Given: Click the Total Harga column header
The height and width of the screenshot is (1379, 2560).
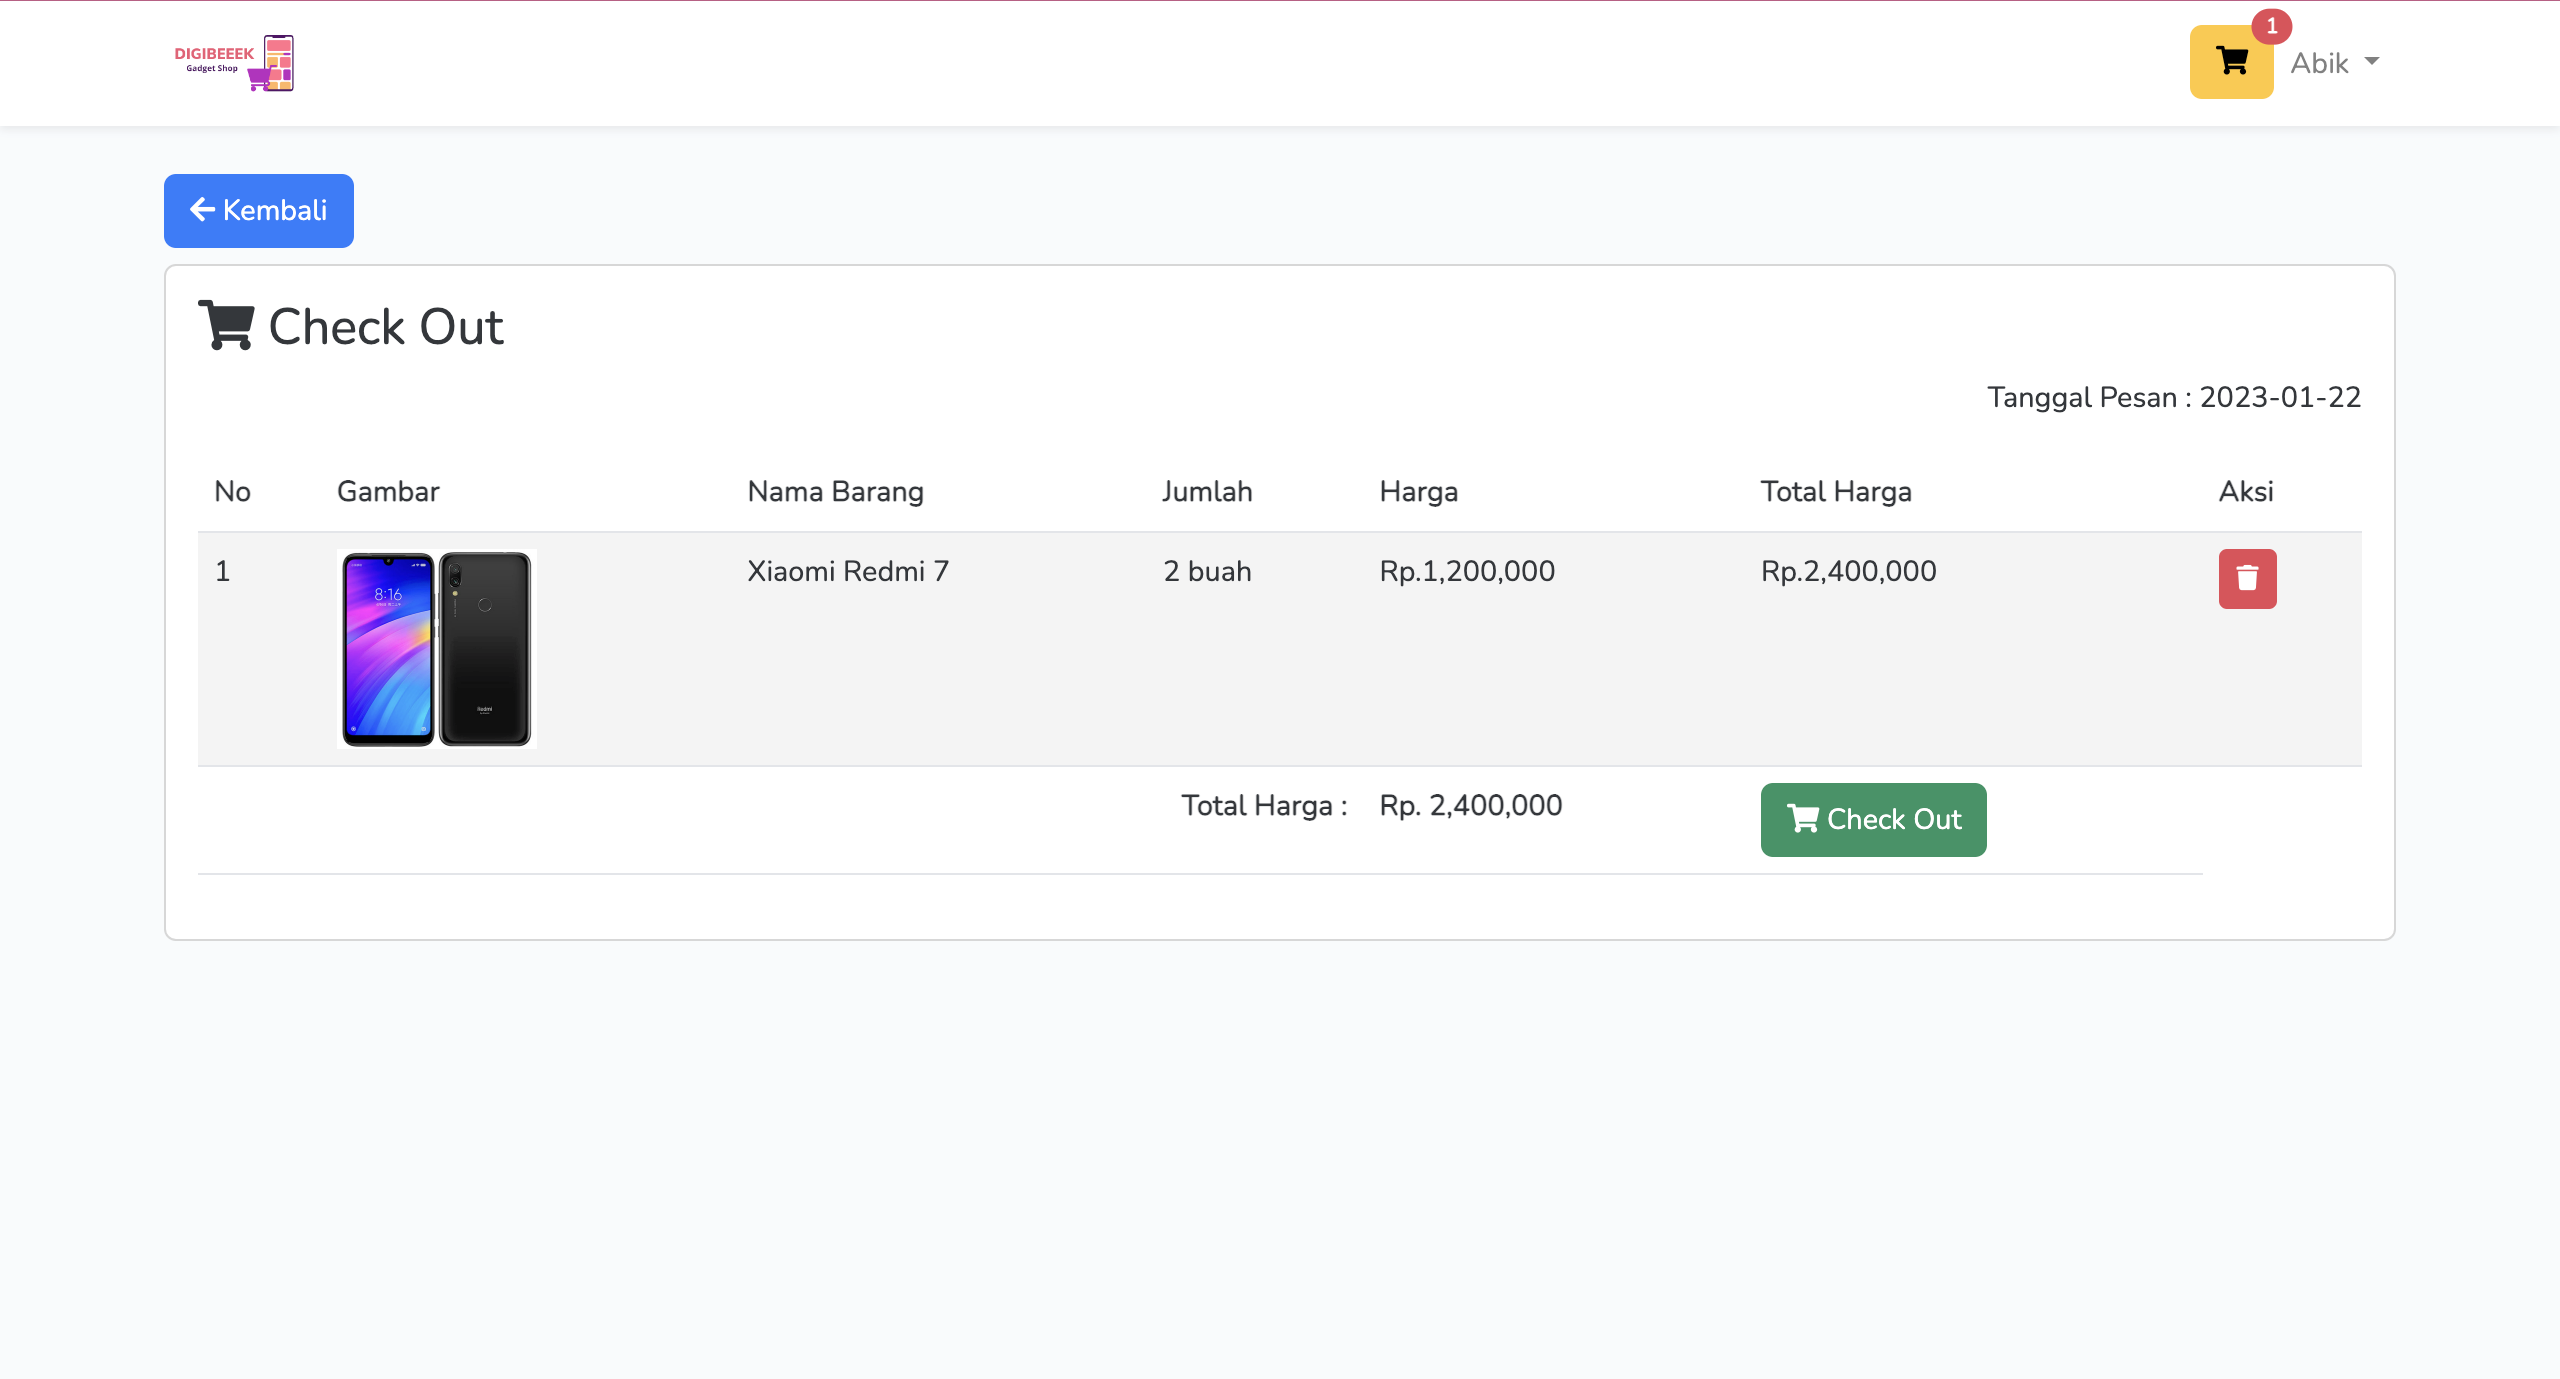Looking at the screenshot, I should point(1836,492).
